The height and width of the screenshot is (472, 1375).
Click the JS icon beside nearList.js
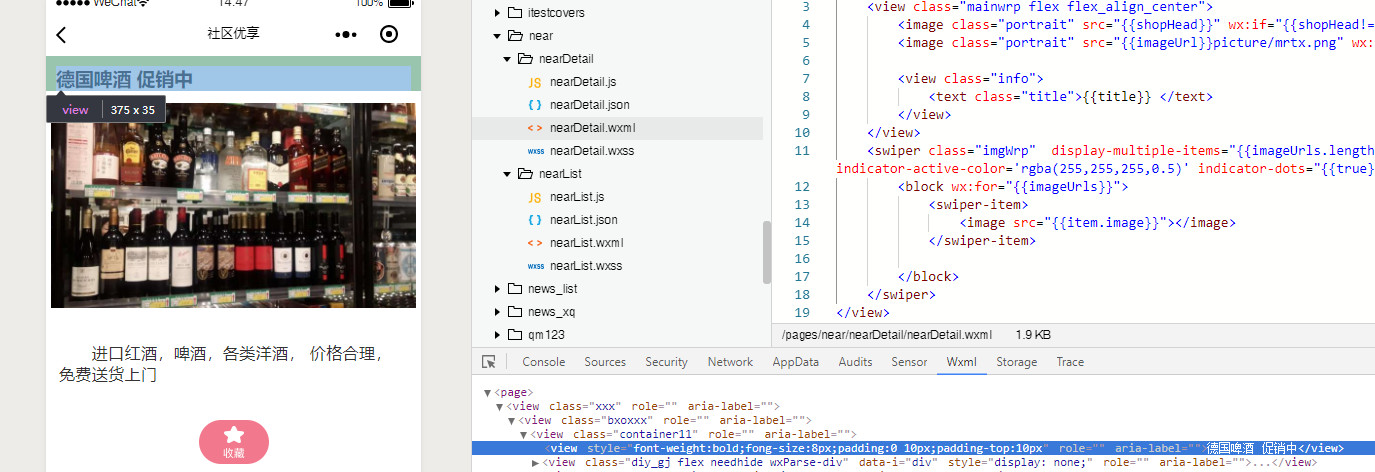pos(535,197)
